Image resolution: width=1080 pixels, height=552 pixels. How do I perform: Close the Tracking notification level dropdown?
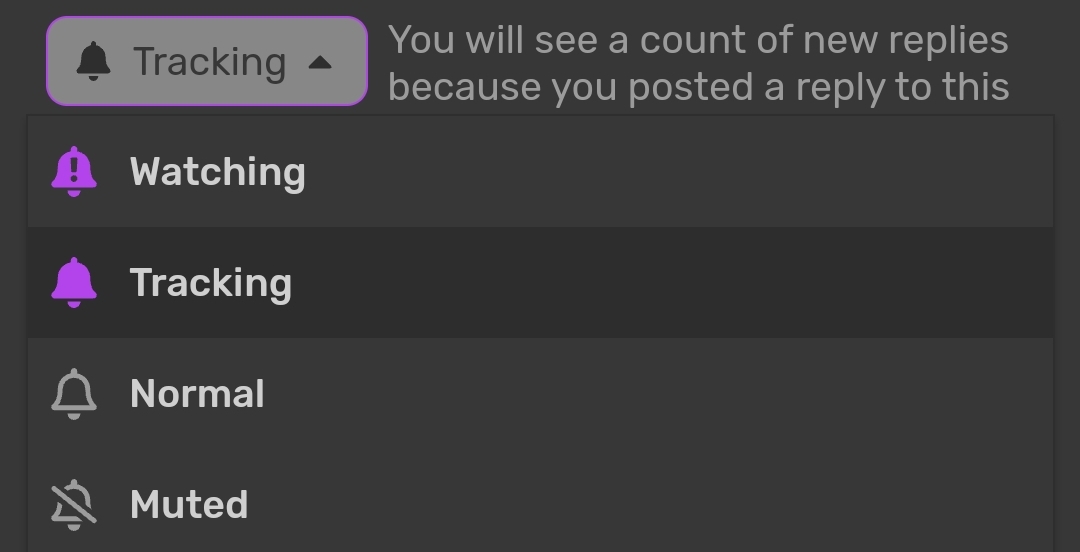207,61
